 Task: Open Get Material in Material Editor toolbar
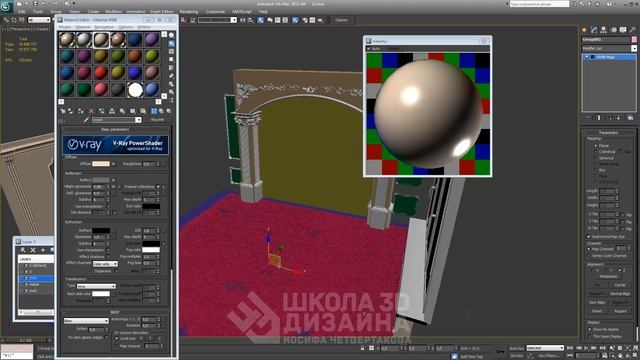click(x=62, y=111)
